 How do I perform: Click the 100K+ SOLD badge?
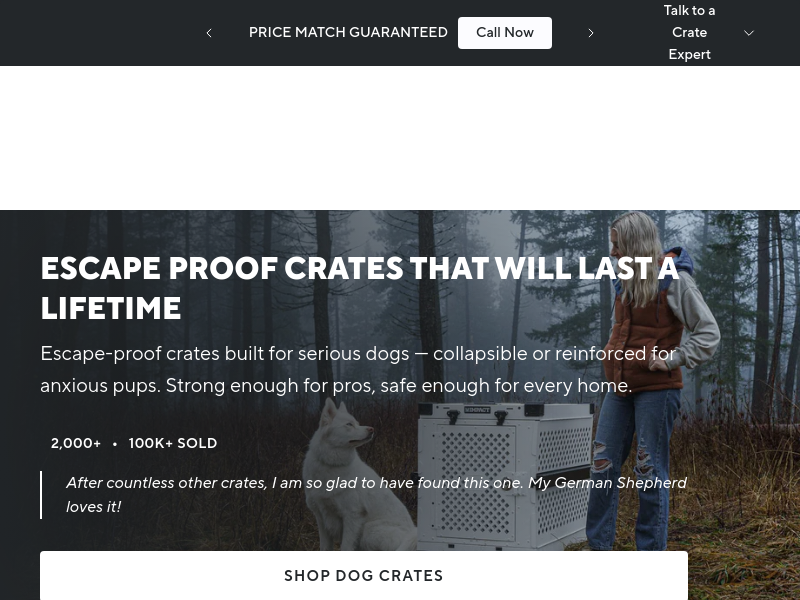pos(173,443)
